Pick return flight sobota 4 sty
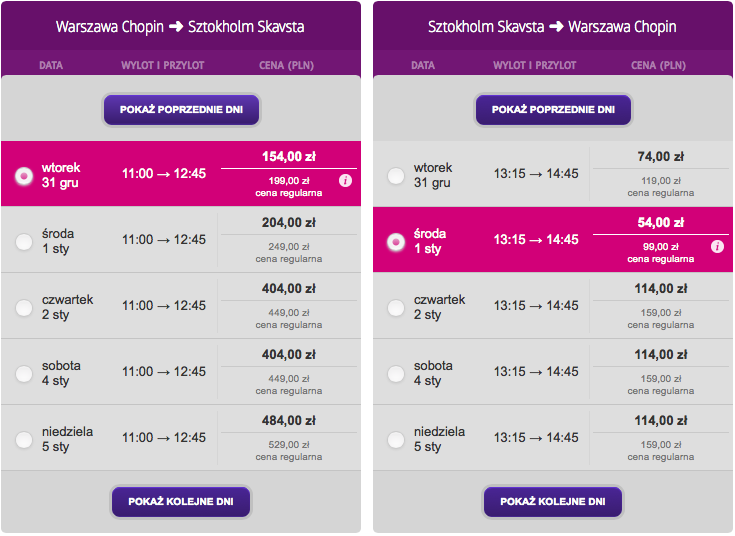 (x=396, y=374)
